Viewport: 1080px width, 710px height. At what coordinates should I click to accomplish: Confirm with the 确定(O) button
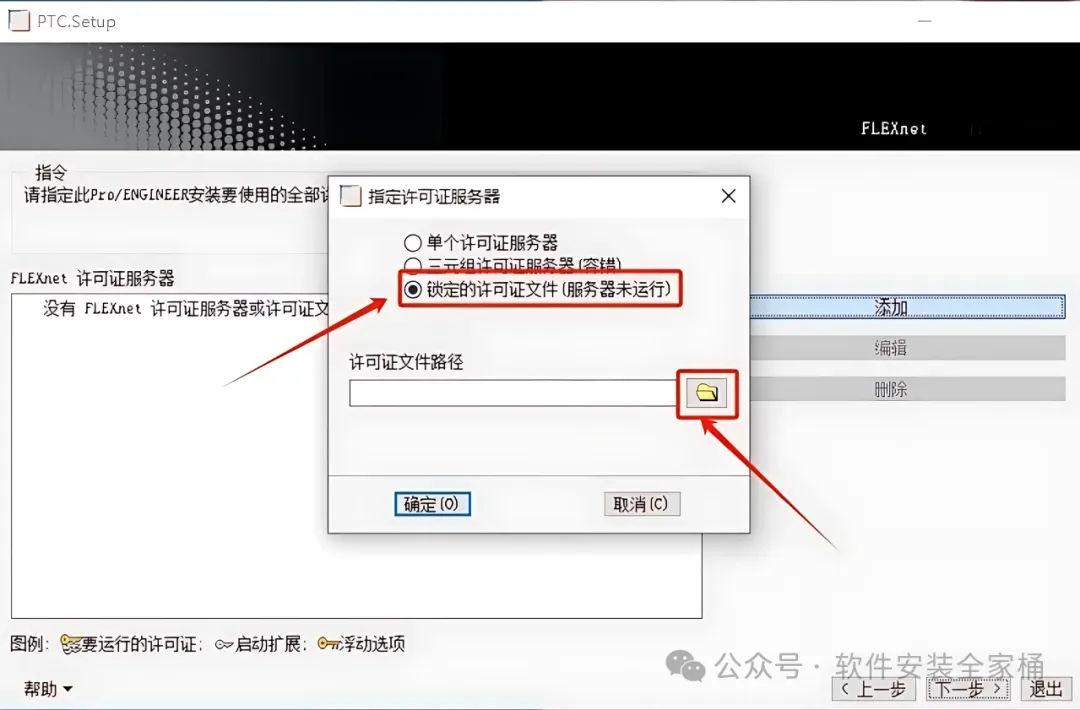point(432,504)
